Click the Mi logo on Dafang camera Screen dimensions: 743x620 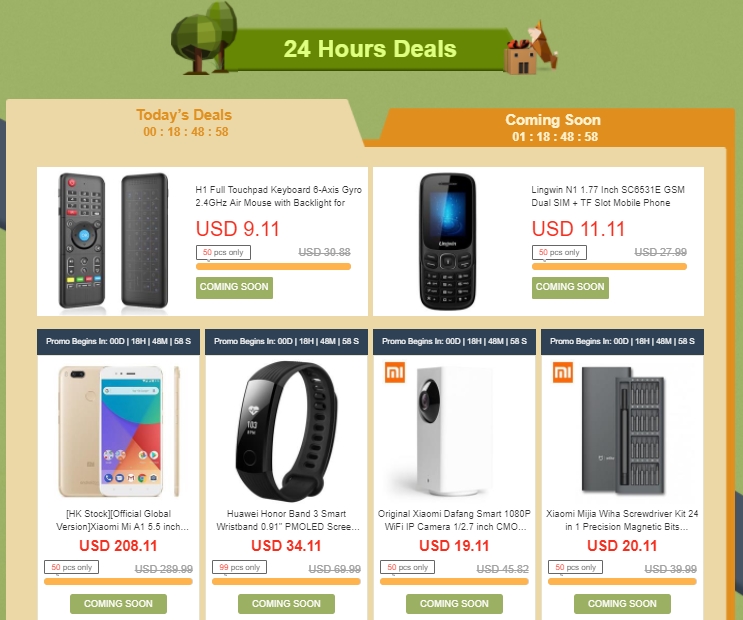pos(395,372)
